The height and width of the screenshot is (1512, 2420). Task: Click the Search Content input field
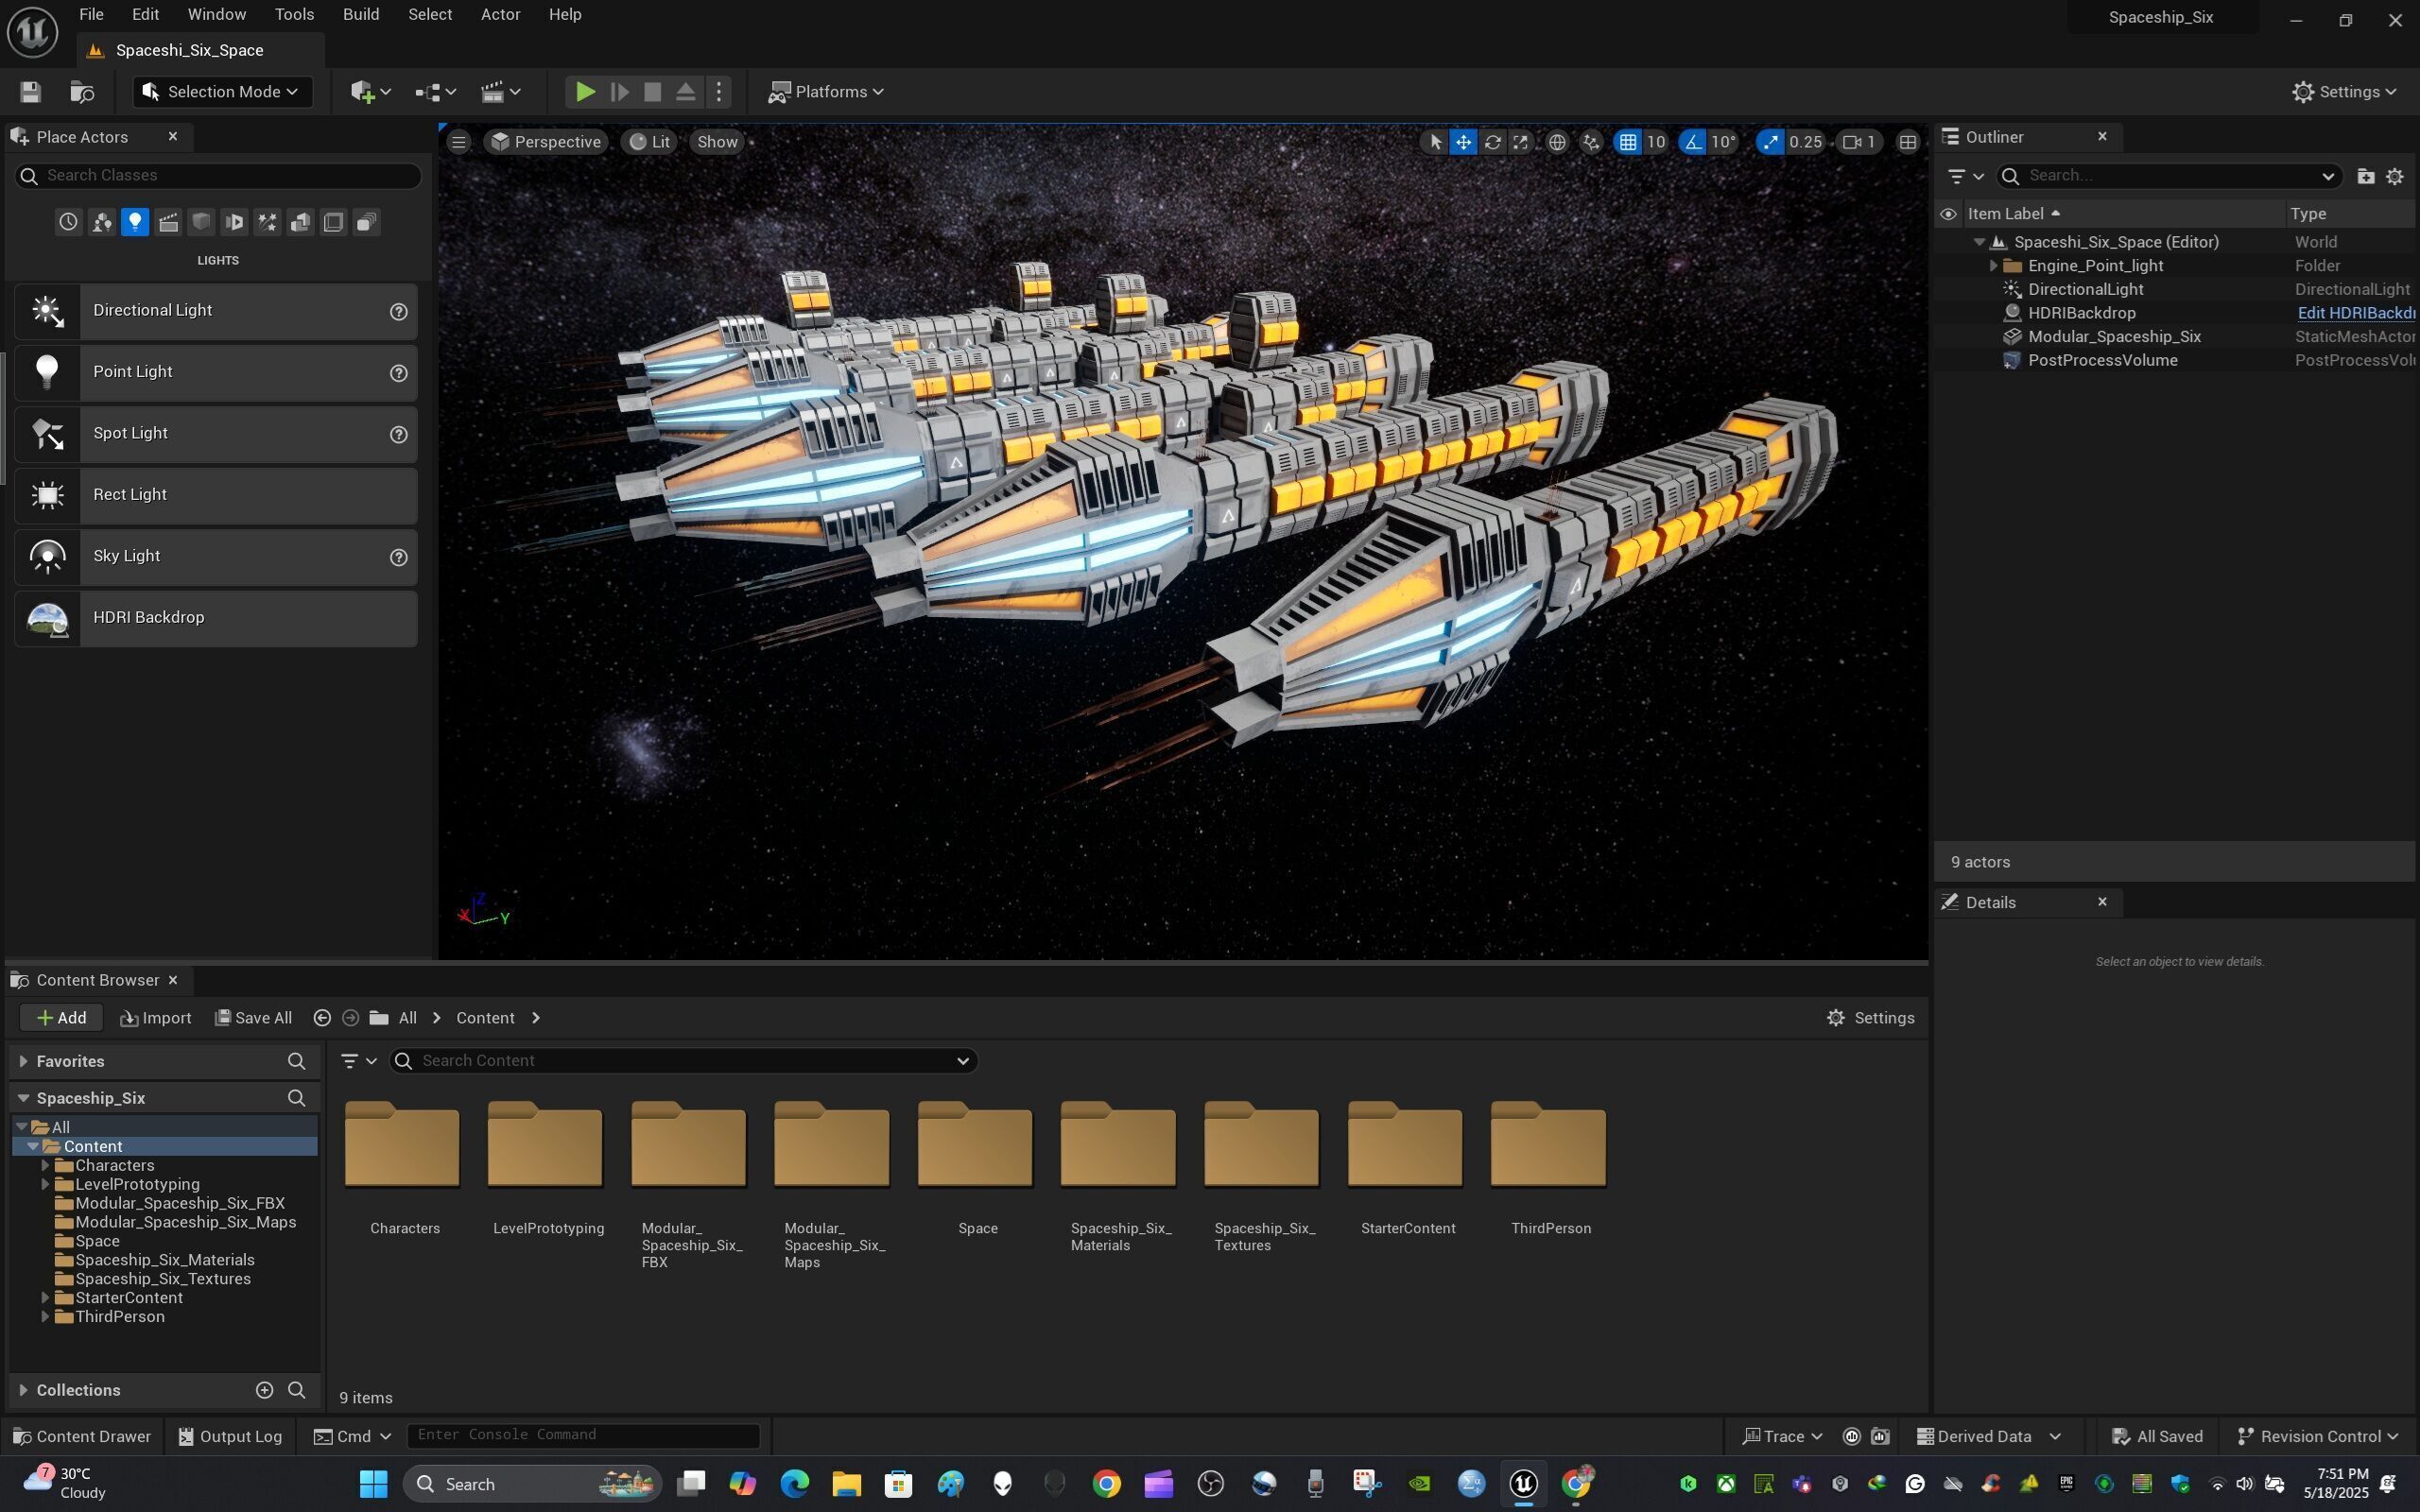[x=684, y=1061]
